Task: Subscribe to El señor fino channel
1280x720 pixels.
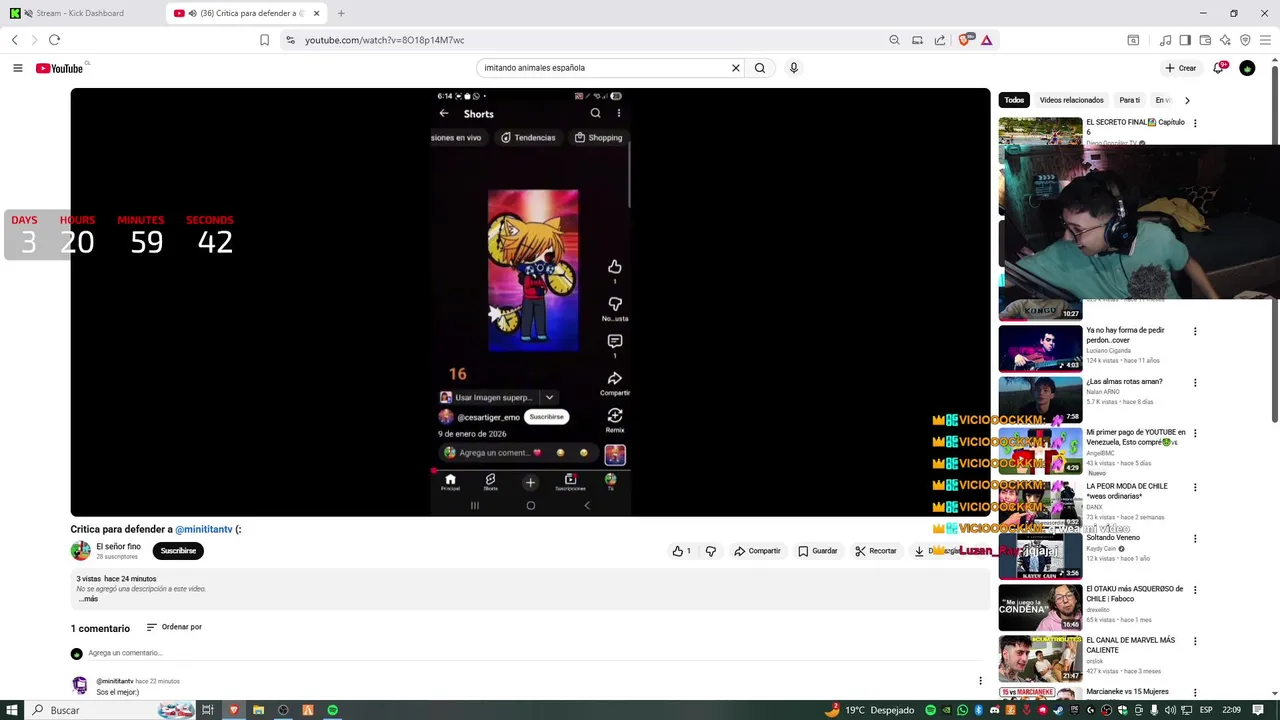Action: click(x=178, y=551)
